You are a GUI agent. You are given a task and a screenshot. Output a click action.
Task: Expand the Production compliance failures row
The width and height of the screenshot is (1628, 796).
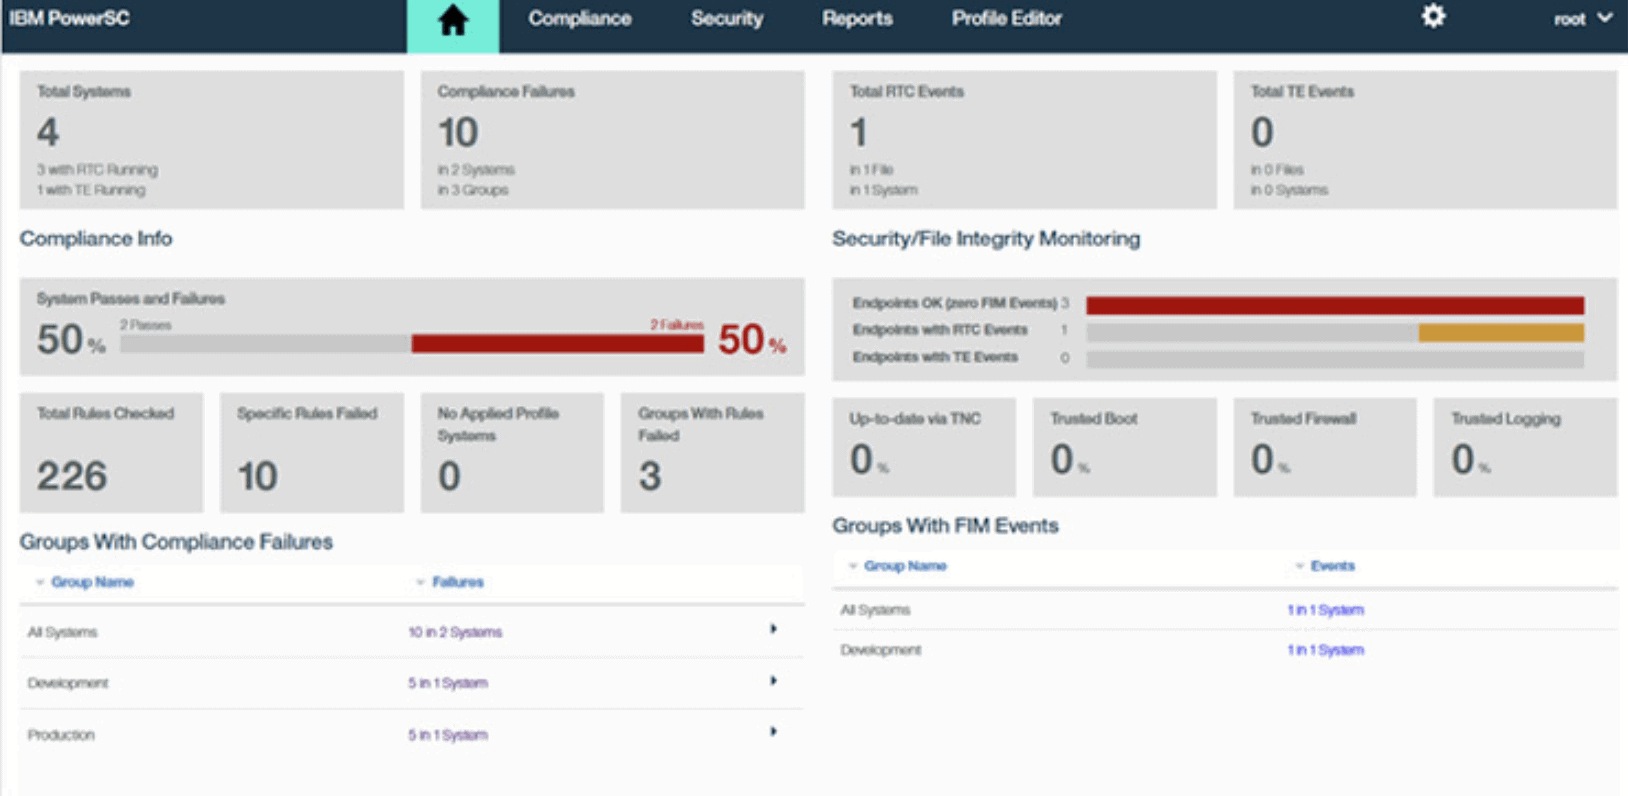pyautogui.click(x=773, y=731)
